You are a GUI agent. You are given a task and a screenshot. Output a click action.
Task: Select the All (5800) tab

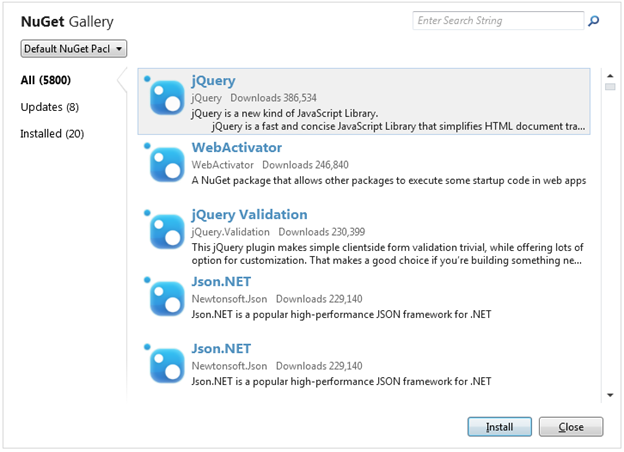tap(45, 80)
